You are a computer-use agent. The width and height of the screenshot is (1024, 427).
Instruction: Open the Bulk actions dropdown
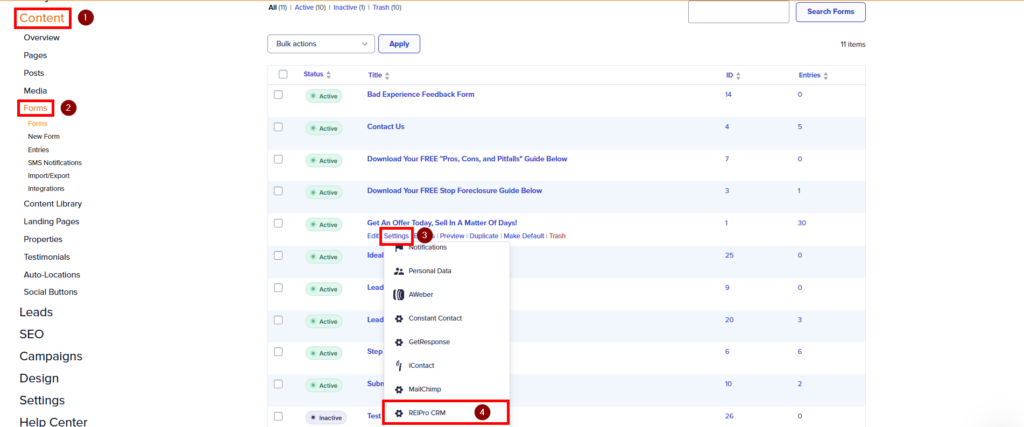[x=320, y=44]
